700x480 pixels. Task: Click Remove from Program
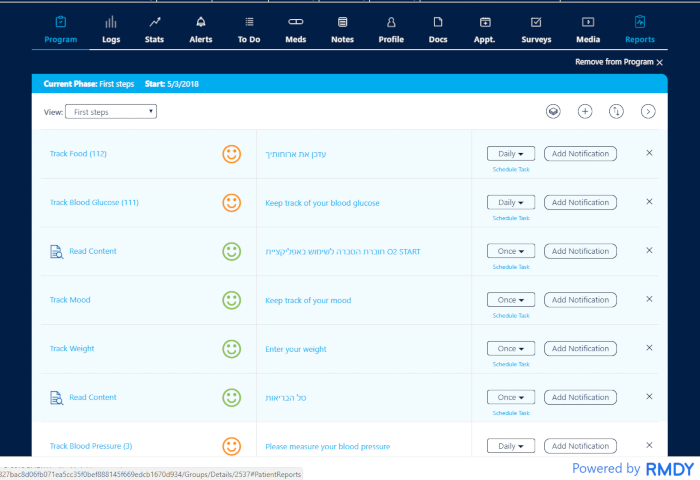pos(619,62)
